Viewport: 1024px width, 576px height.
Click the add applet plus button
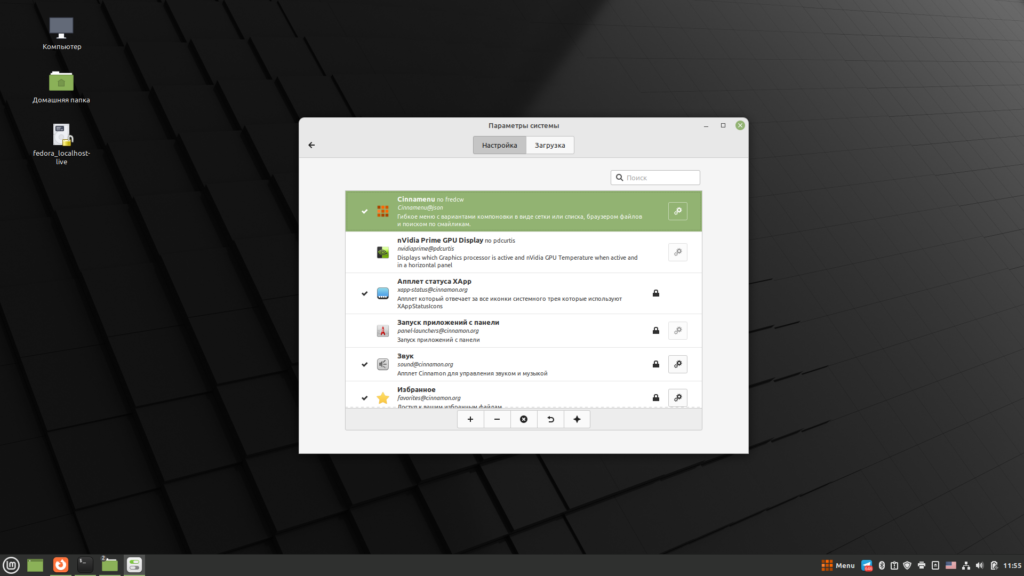click(470, 419)
